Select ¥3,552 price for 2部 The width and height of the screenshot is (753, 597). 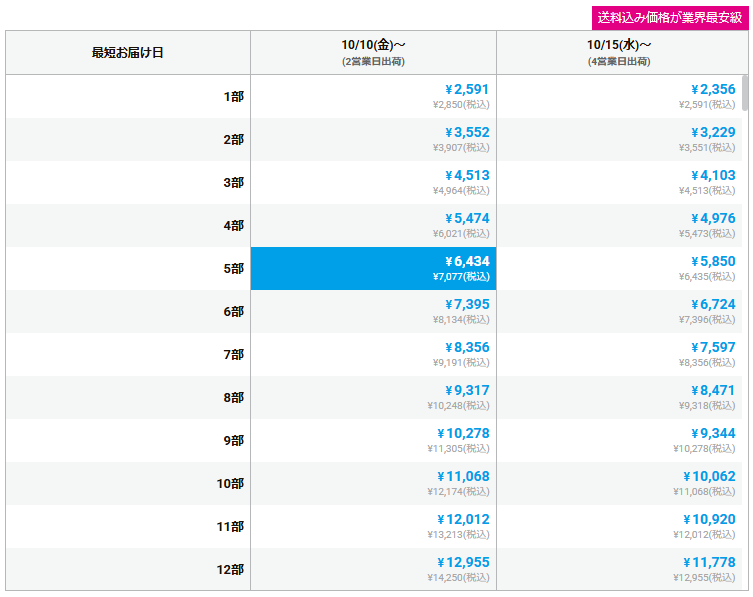click(373, 139)
